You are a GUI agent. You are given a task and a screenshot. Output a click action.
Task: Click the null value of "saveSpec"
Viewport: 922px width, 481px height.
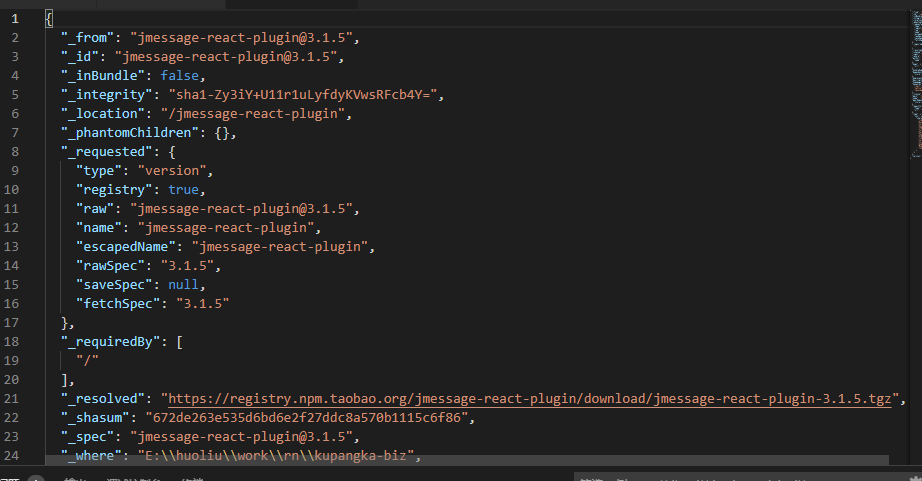[x=183, y=285]
